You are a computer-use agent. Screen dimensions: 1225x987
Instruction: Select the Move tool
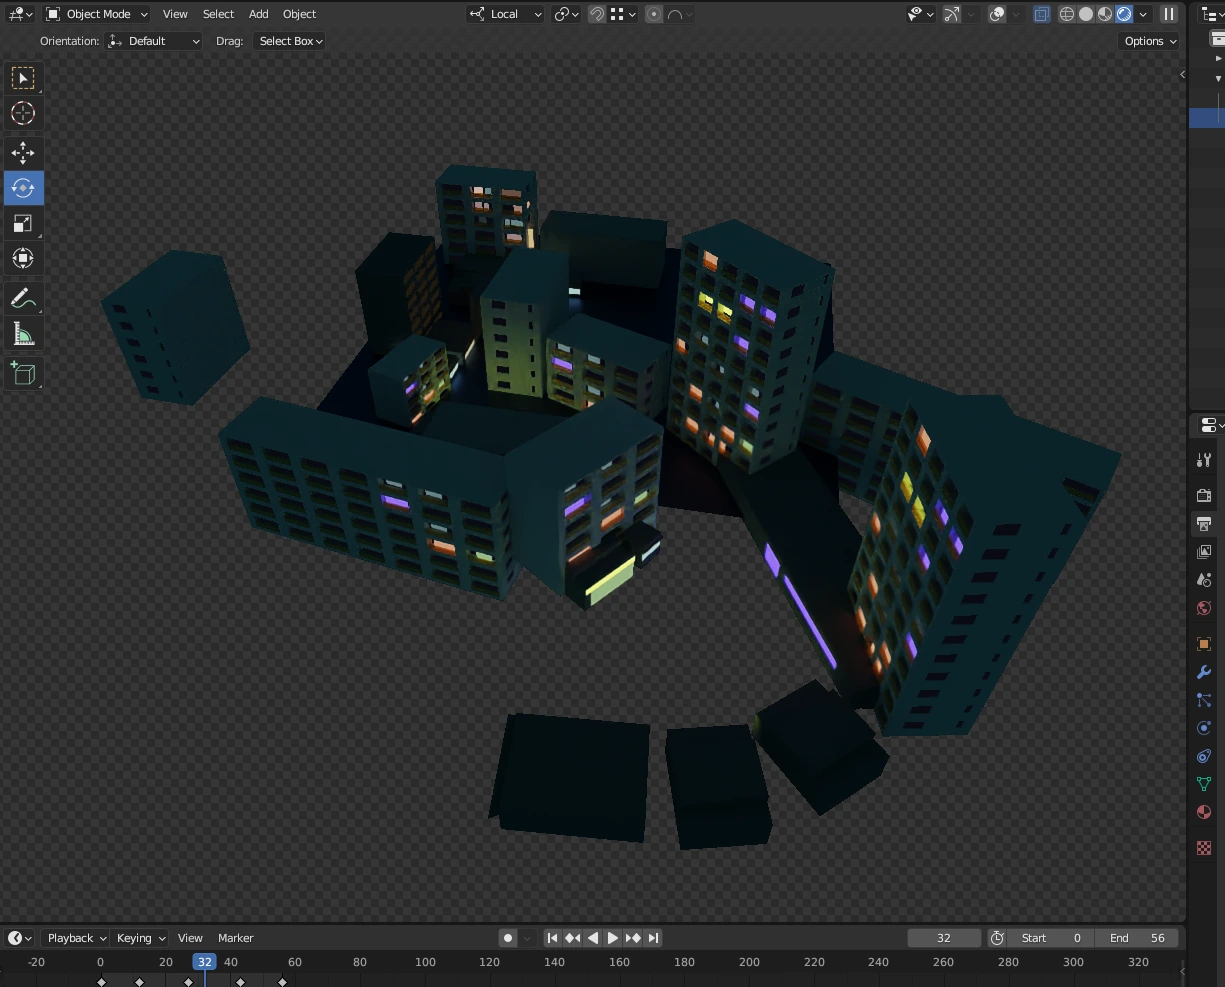[23, 152]
